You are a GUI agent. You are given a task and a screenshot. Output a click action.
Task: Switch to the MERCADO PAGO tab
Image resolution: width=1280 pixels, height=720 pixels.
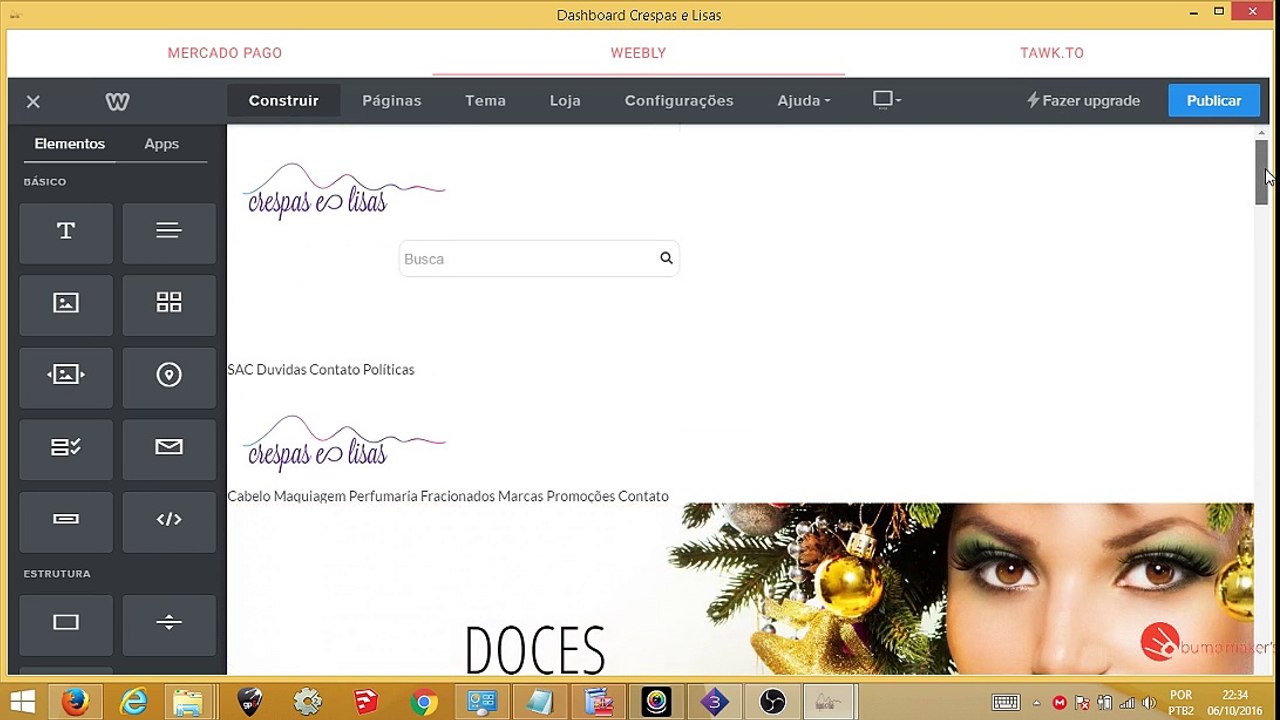click(x=225, y=53)
